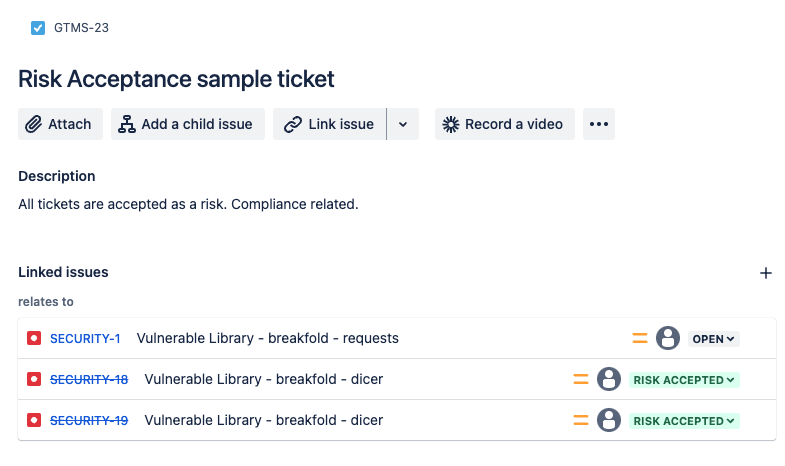Click the Risk Acceptance sample ticket title
Screen dimensions: 785x466
tap(176, 79)
